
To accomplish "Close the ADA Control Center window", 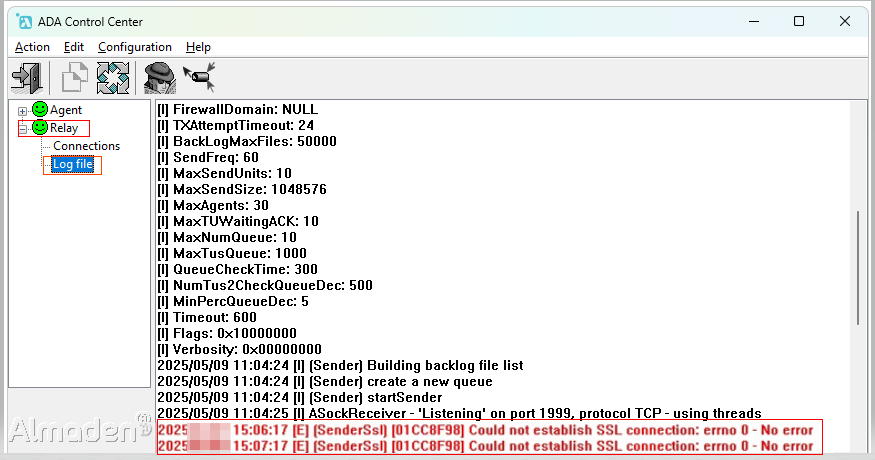I will click(x=845, y=22).
